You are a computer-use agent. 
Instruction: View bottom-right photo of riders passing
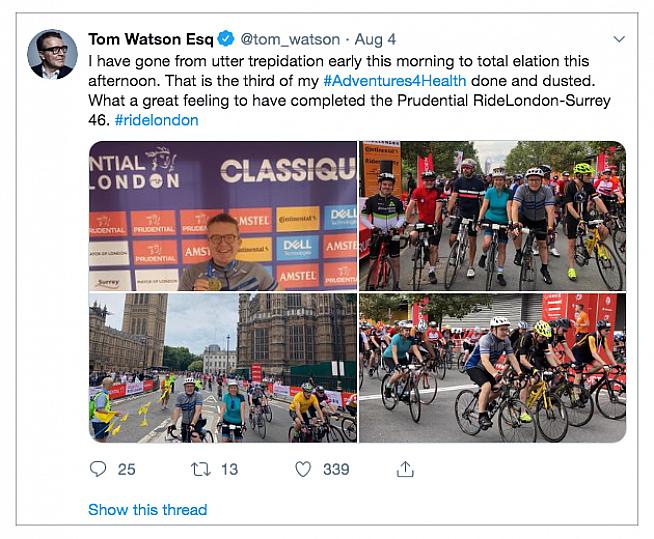click(x=492, y=367)
